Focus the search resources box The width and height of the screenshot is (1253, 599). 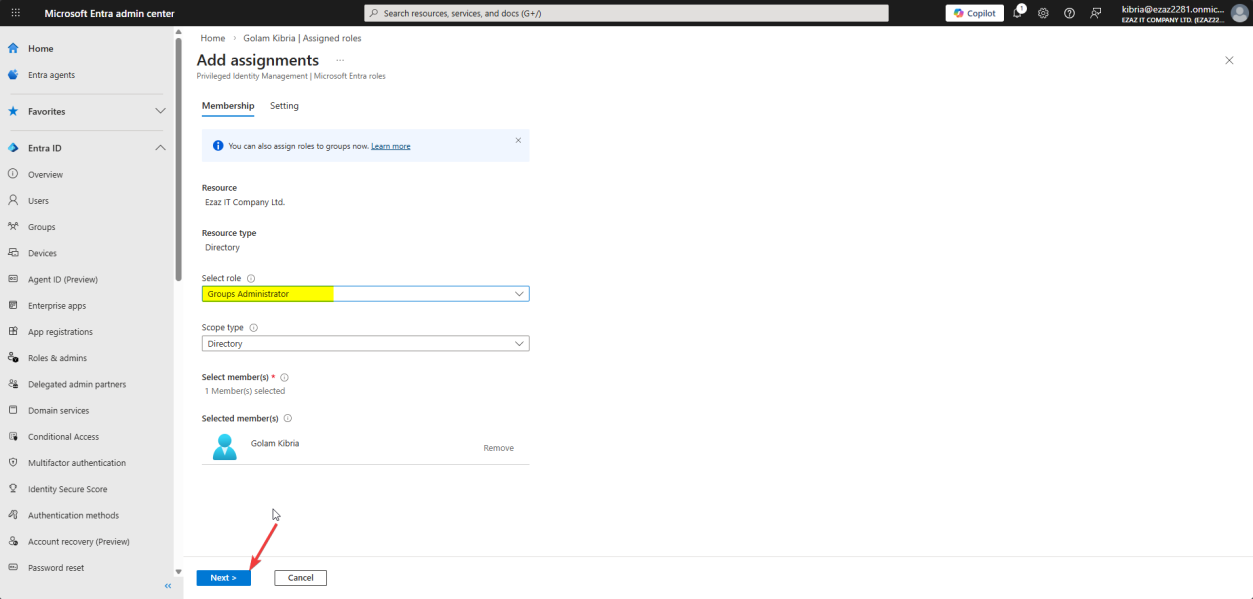(626, 13)
